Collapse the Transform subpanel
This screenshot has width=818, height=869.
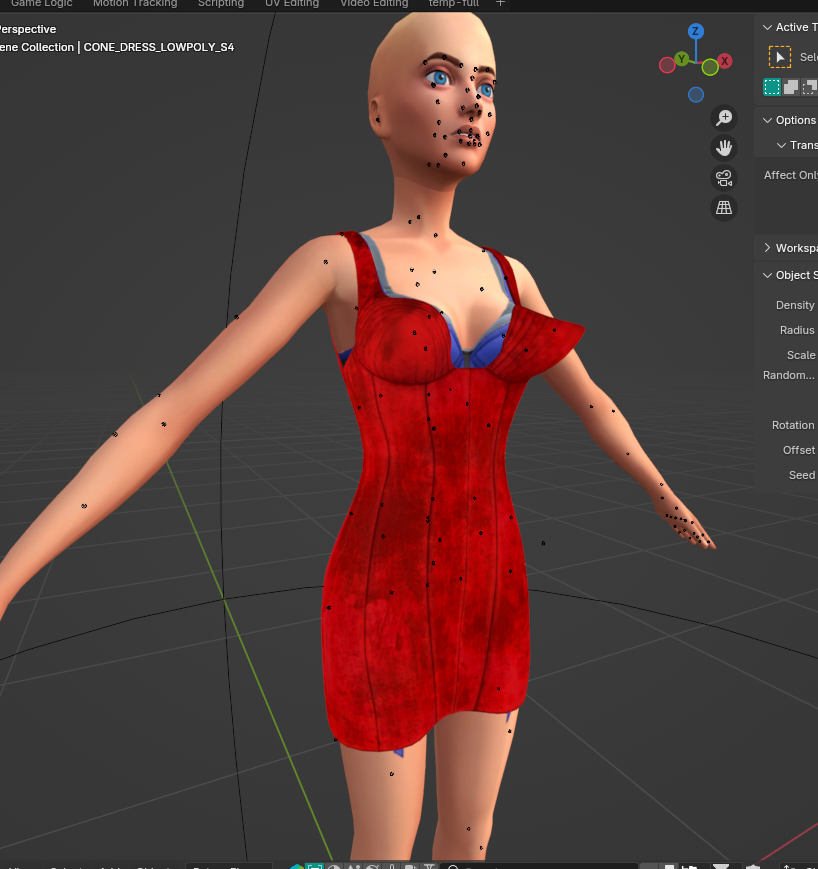(781, 145)
